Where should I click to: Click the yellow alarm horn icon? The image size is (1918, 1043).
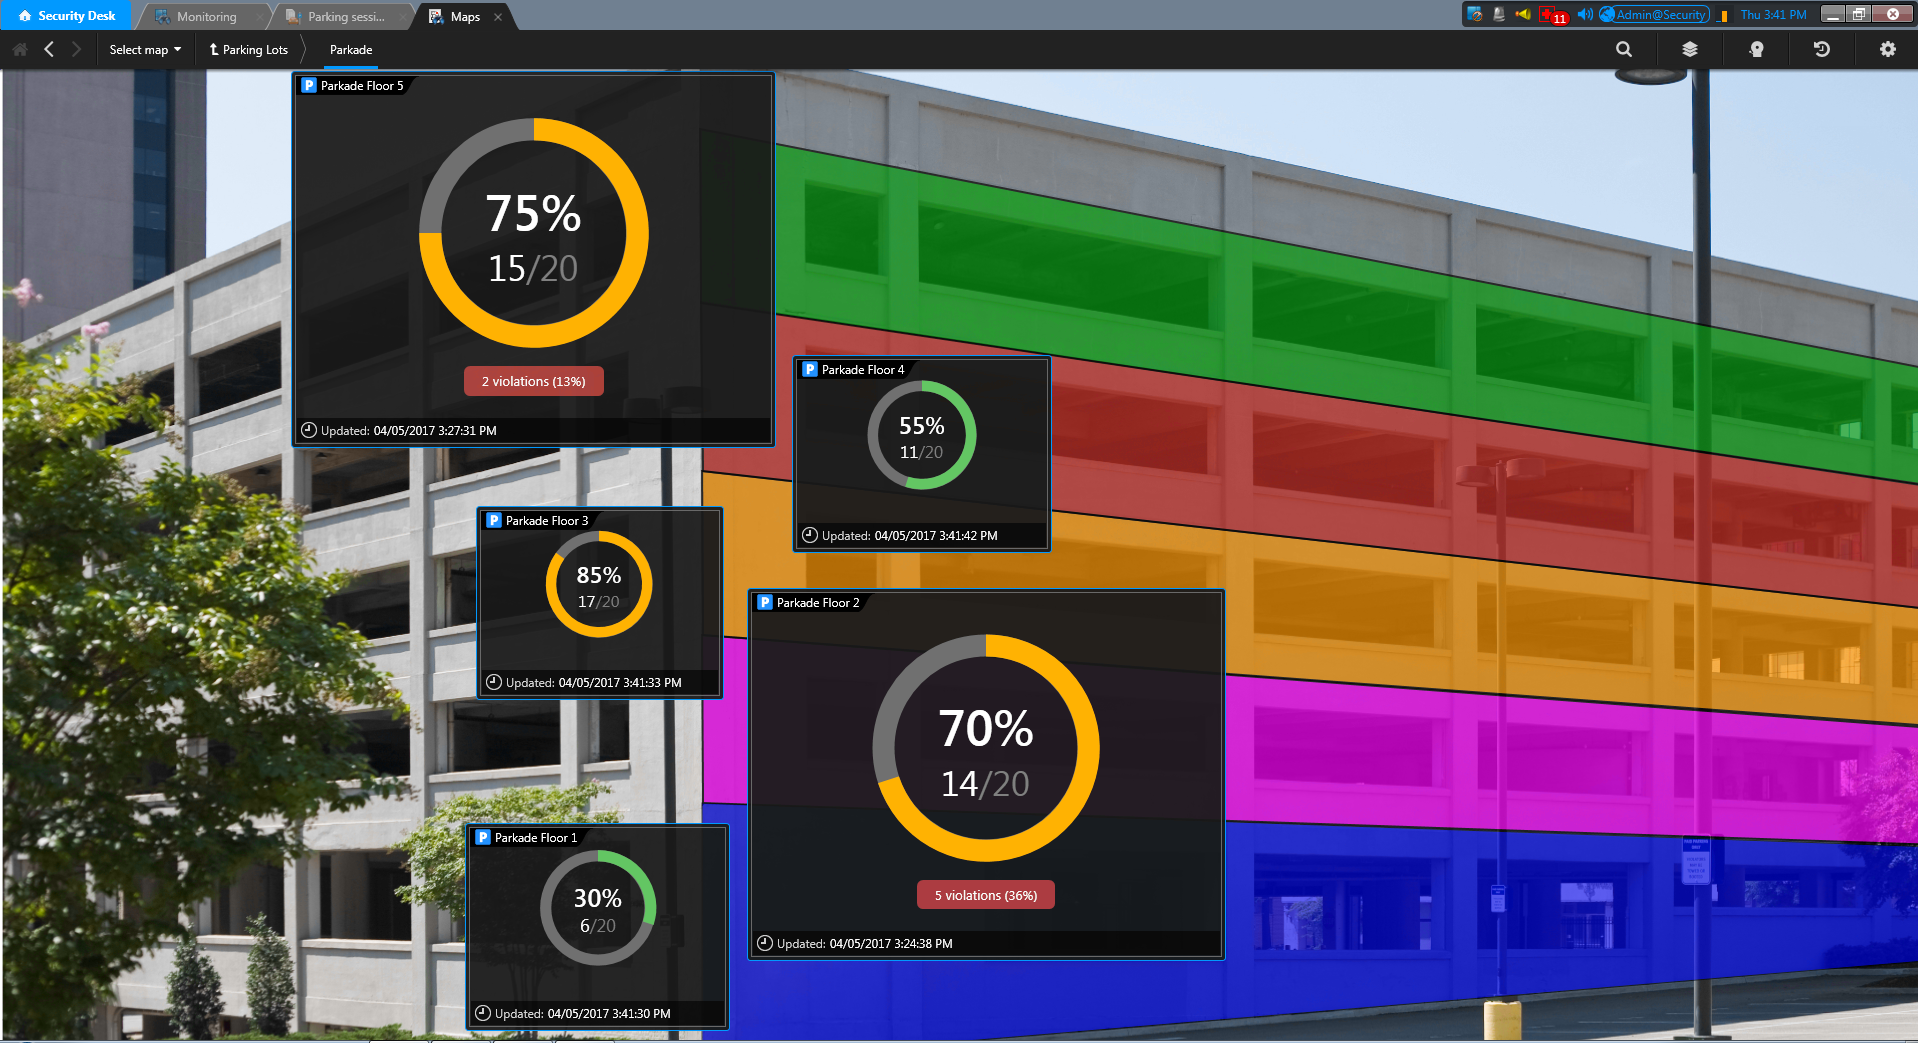coord(1523,15)
